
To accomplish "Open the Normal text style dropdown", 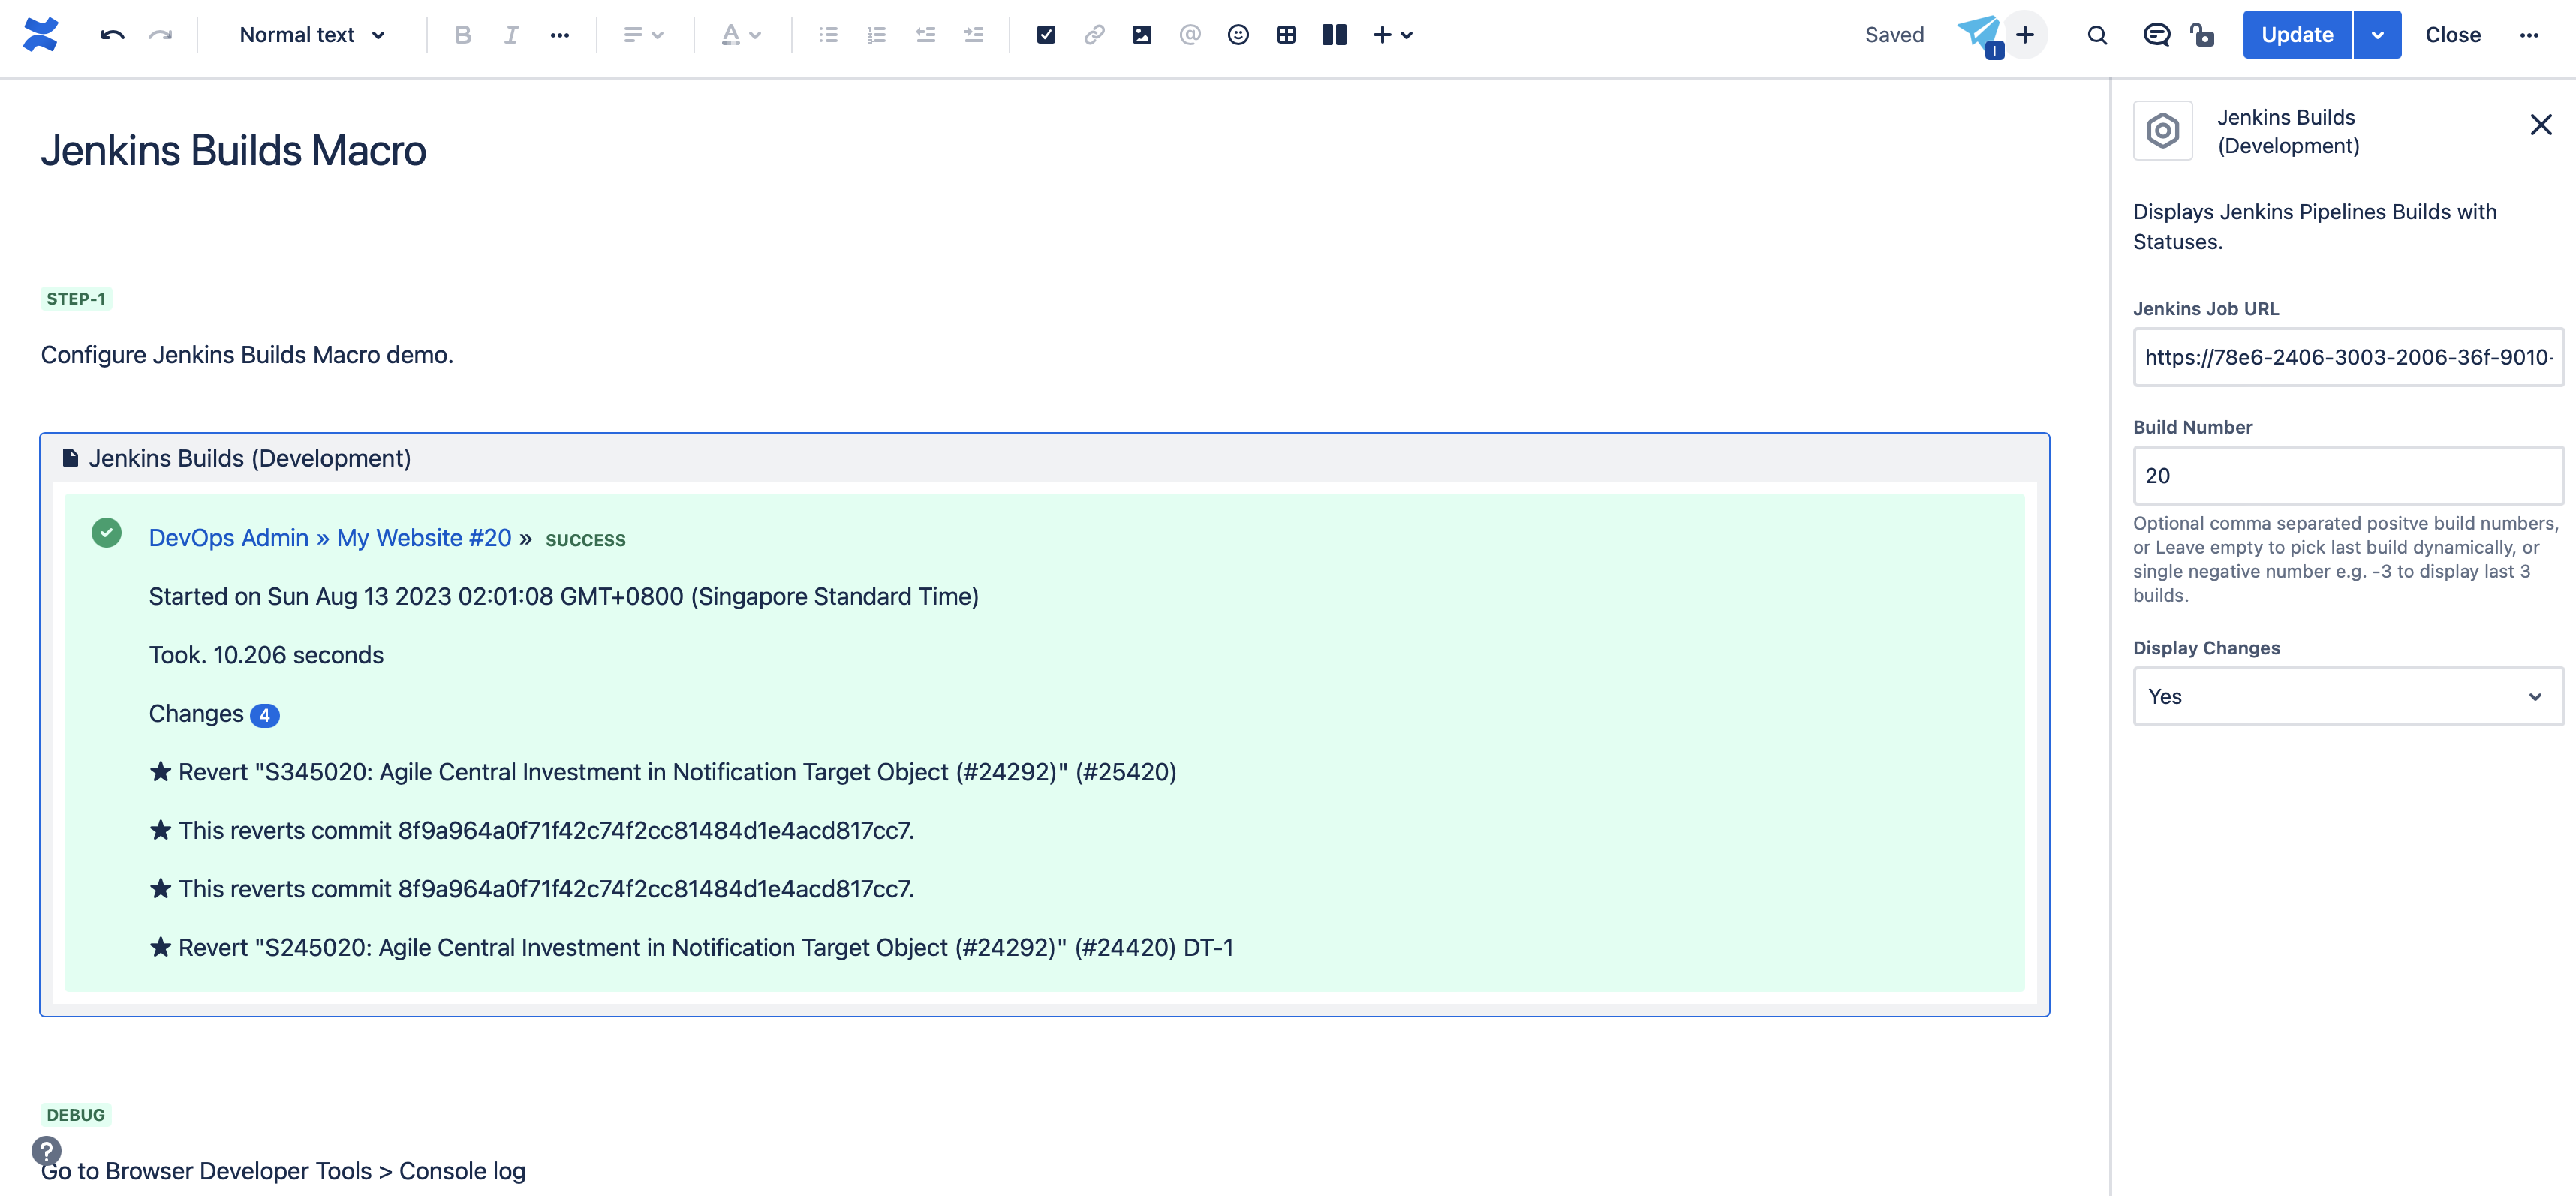I will 310,34.
